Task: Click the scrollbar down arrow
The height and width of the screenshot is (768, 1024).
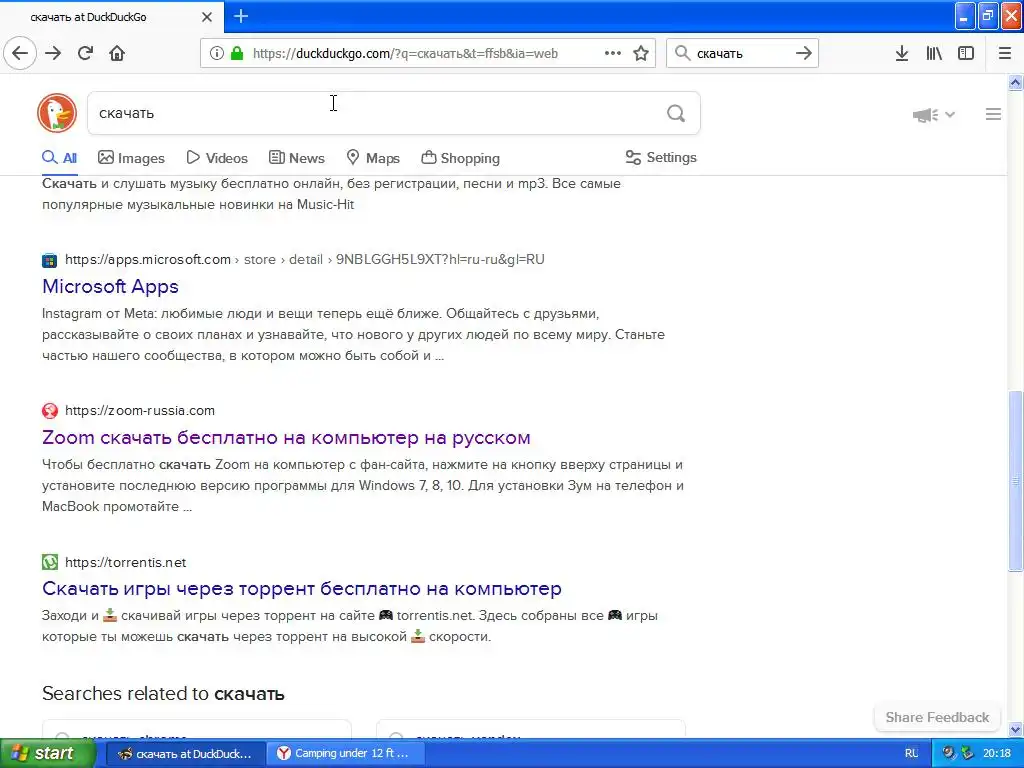Action: pyautogui.click(x=1016, y=729)
